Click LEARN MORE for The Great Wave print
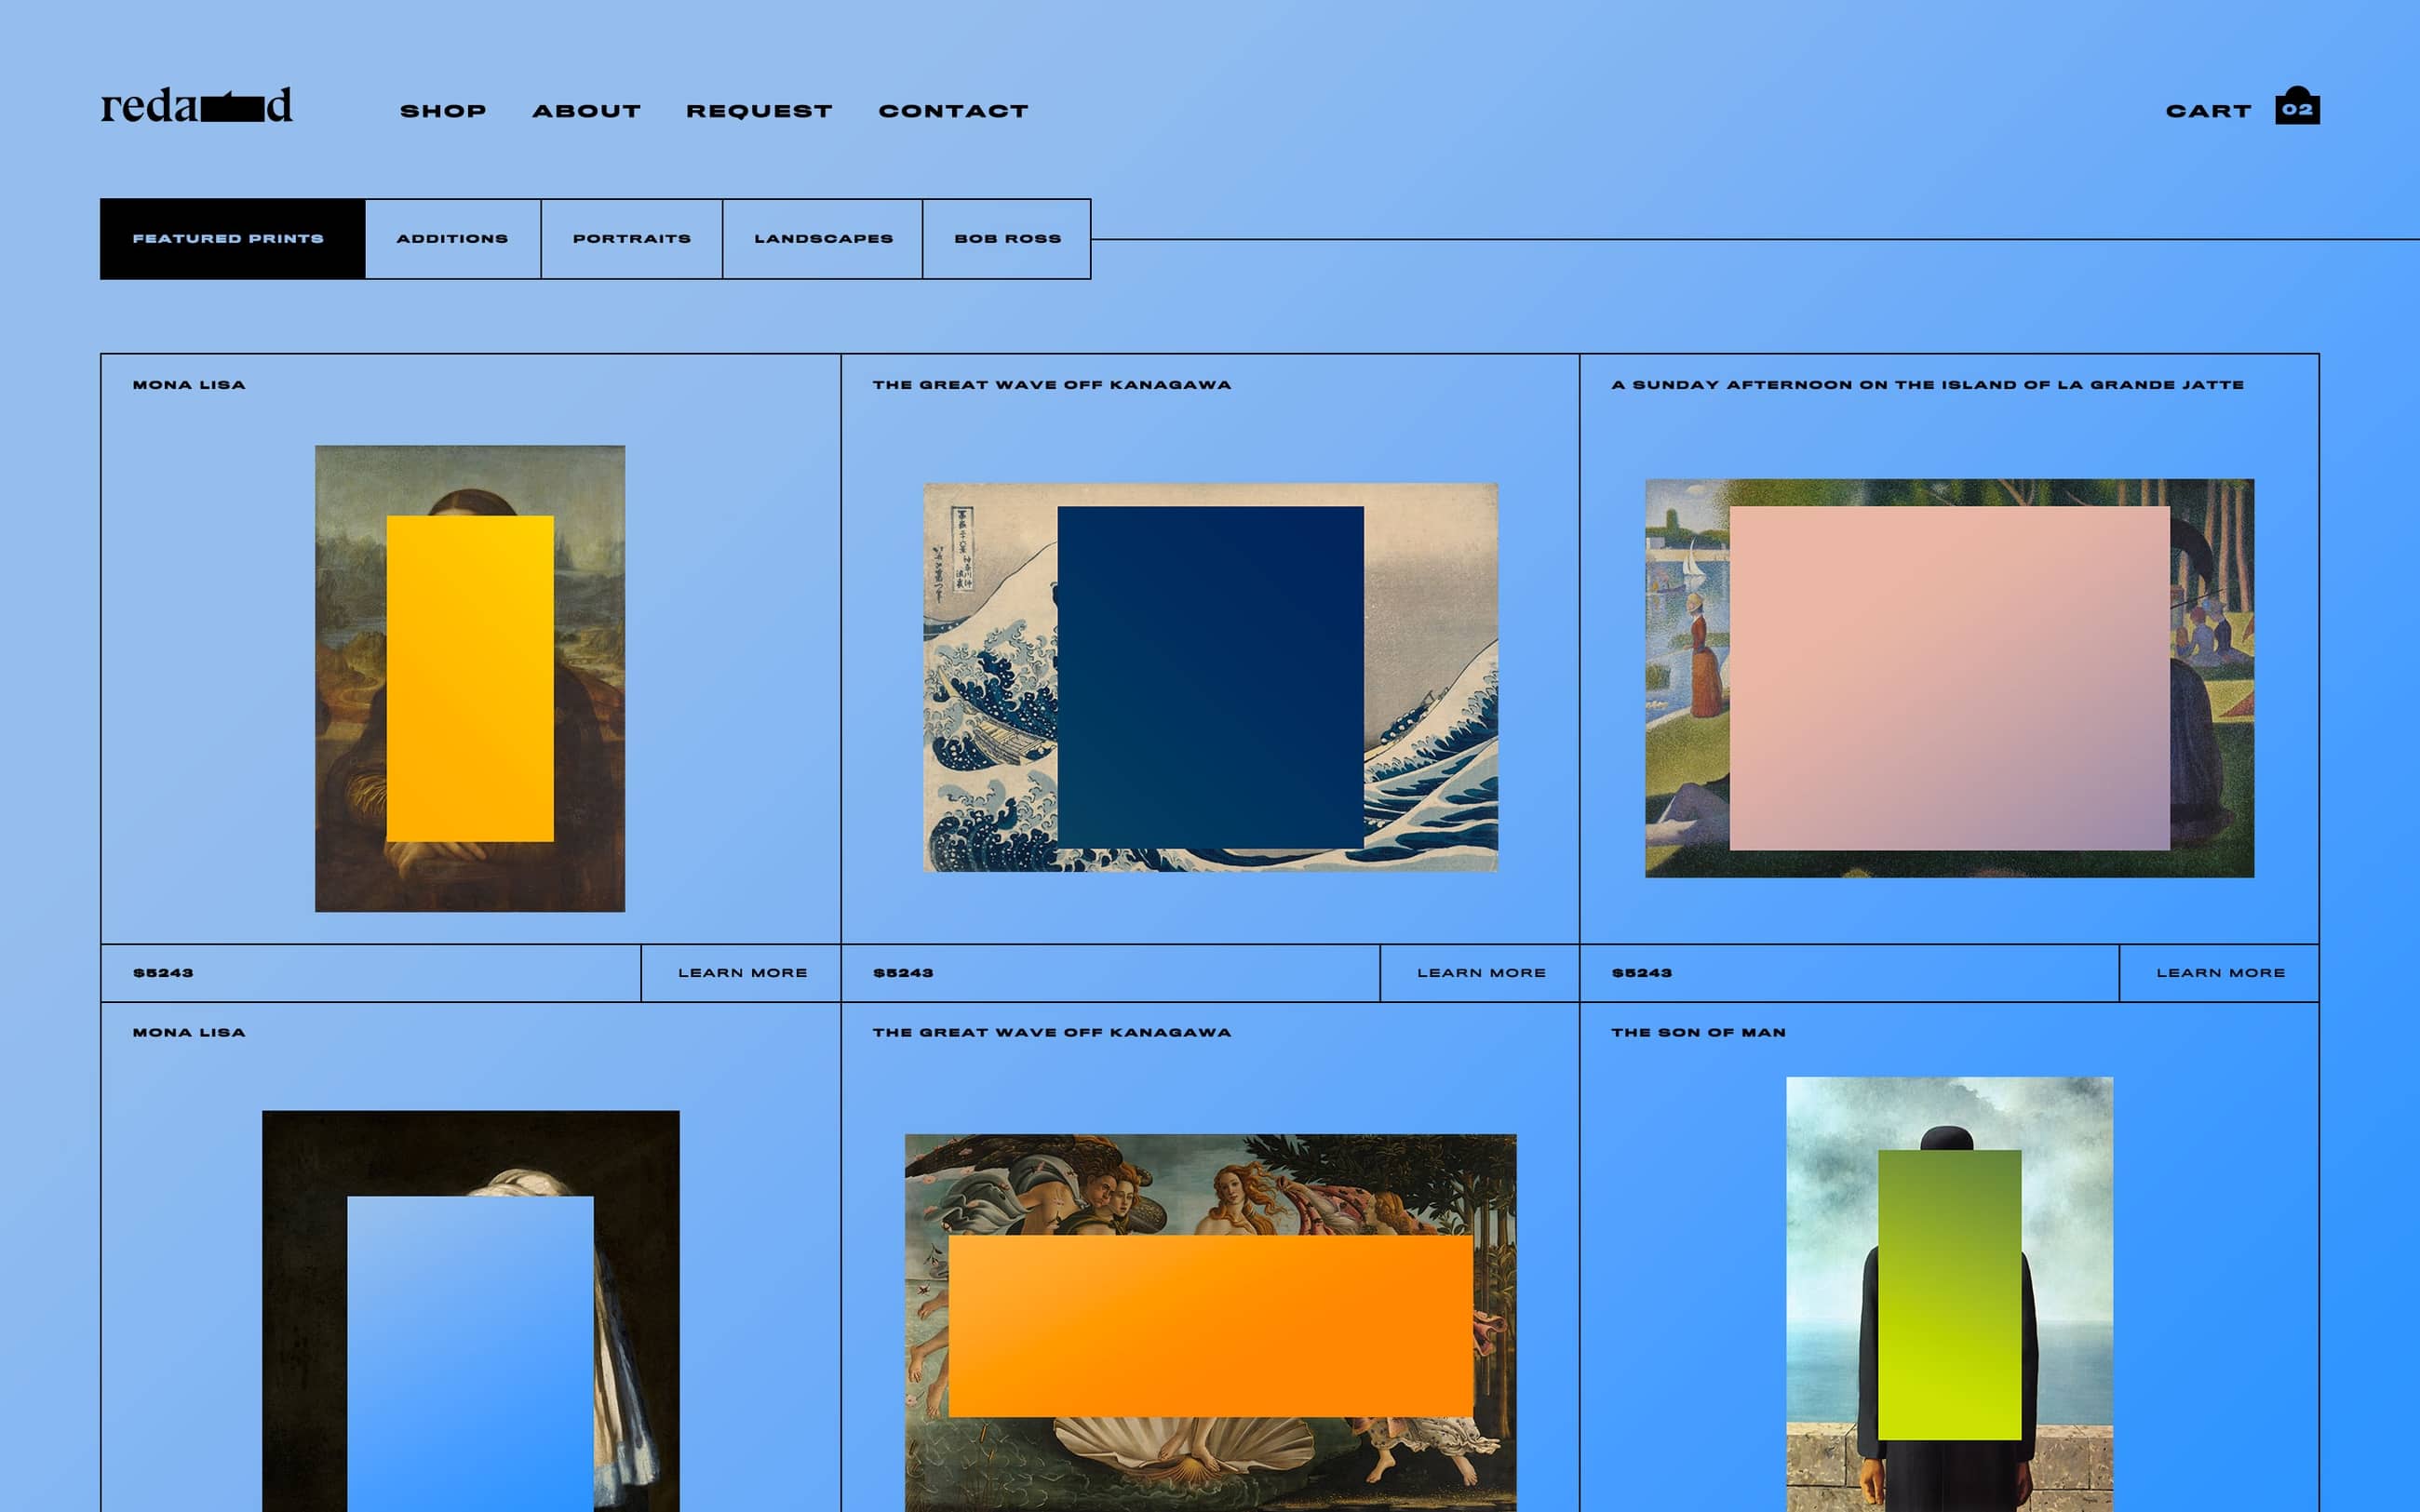Image resolution: width=2420 pixels, height=1512 pixels. 1481,972
